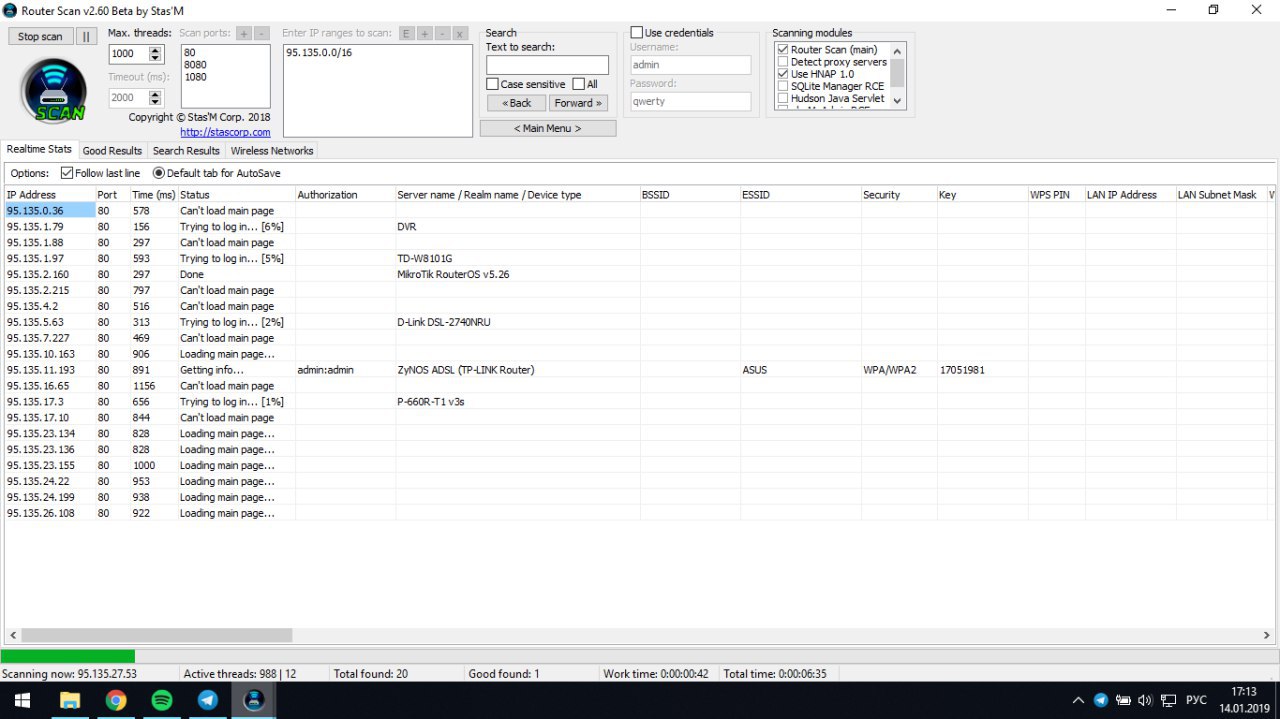This screenshot has width=1280, height=719.
Task: Click the Stop scan button
Action: [40, 36]
